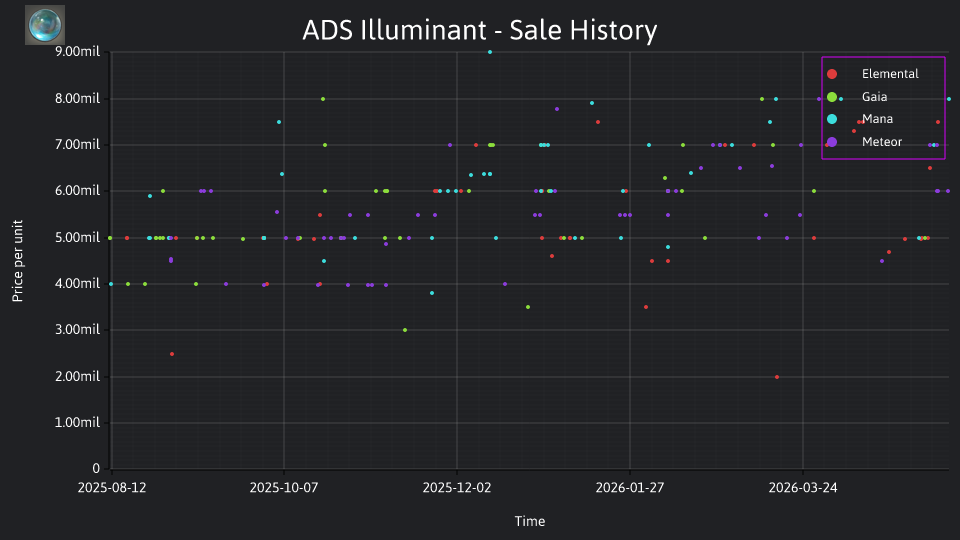
Task: Click the 2026-03-24 x-axis date label
Action: pyautogui.click(x=803, y=488)
